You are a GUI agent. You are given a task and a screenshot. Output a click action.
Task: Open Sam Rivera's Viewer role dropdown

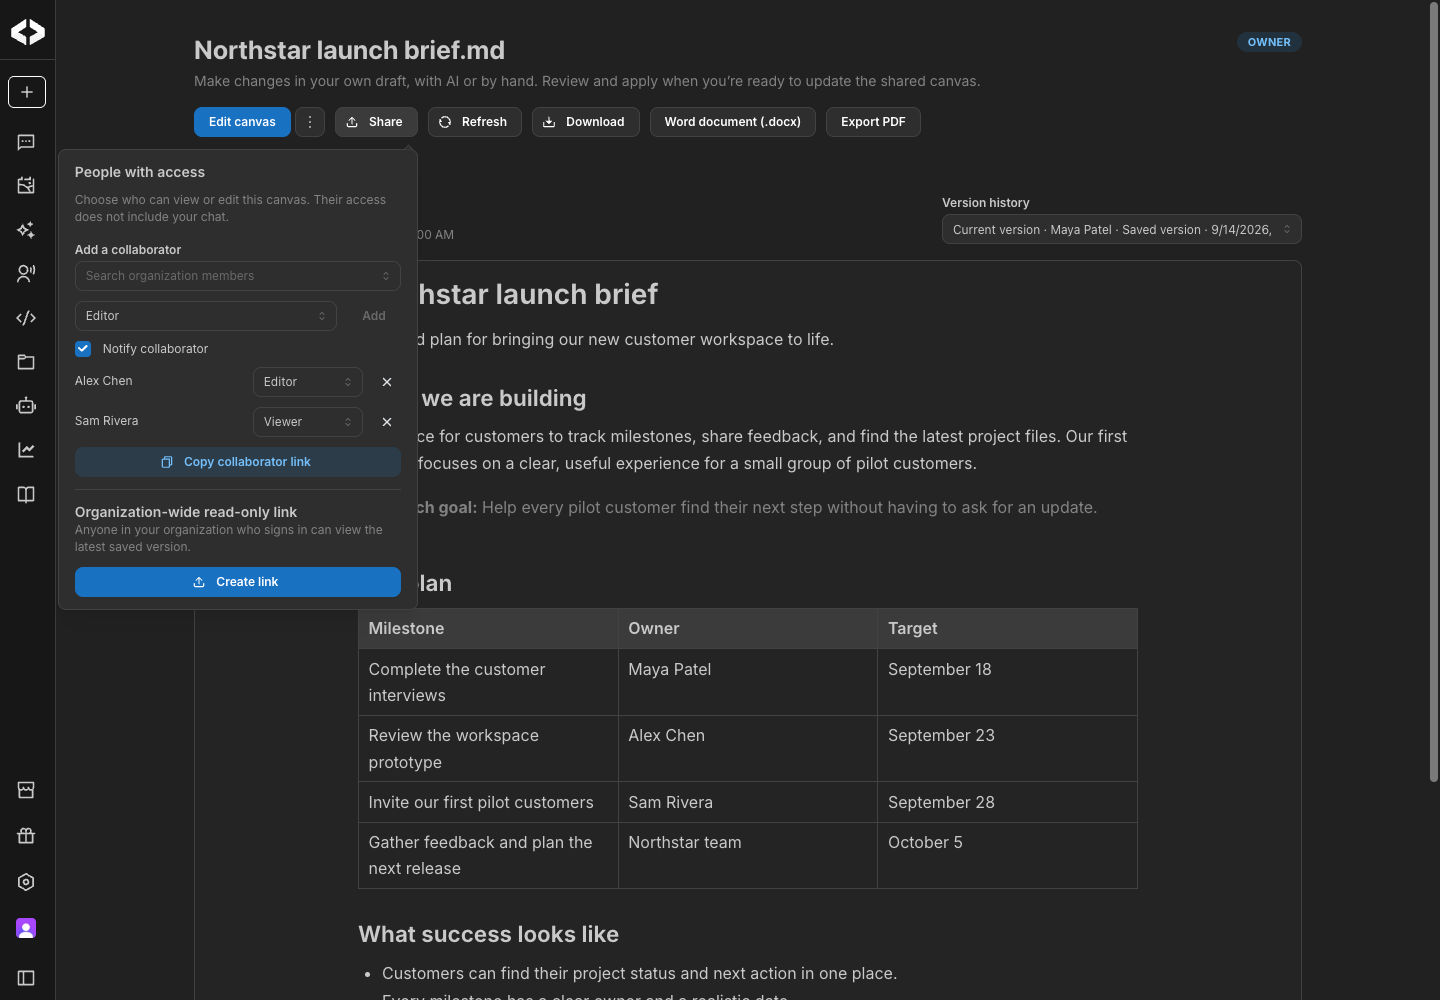308,422
